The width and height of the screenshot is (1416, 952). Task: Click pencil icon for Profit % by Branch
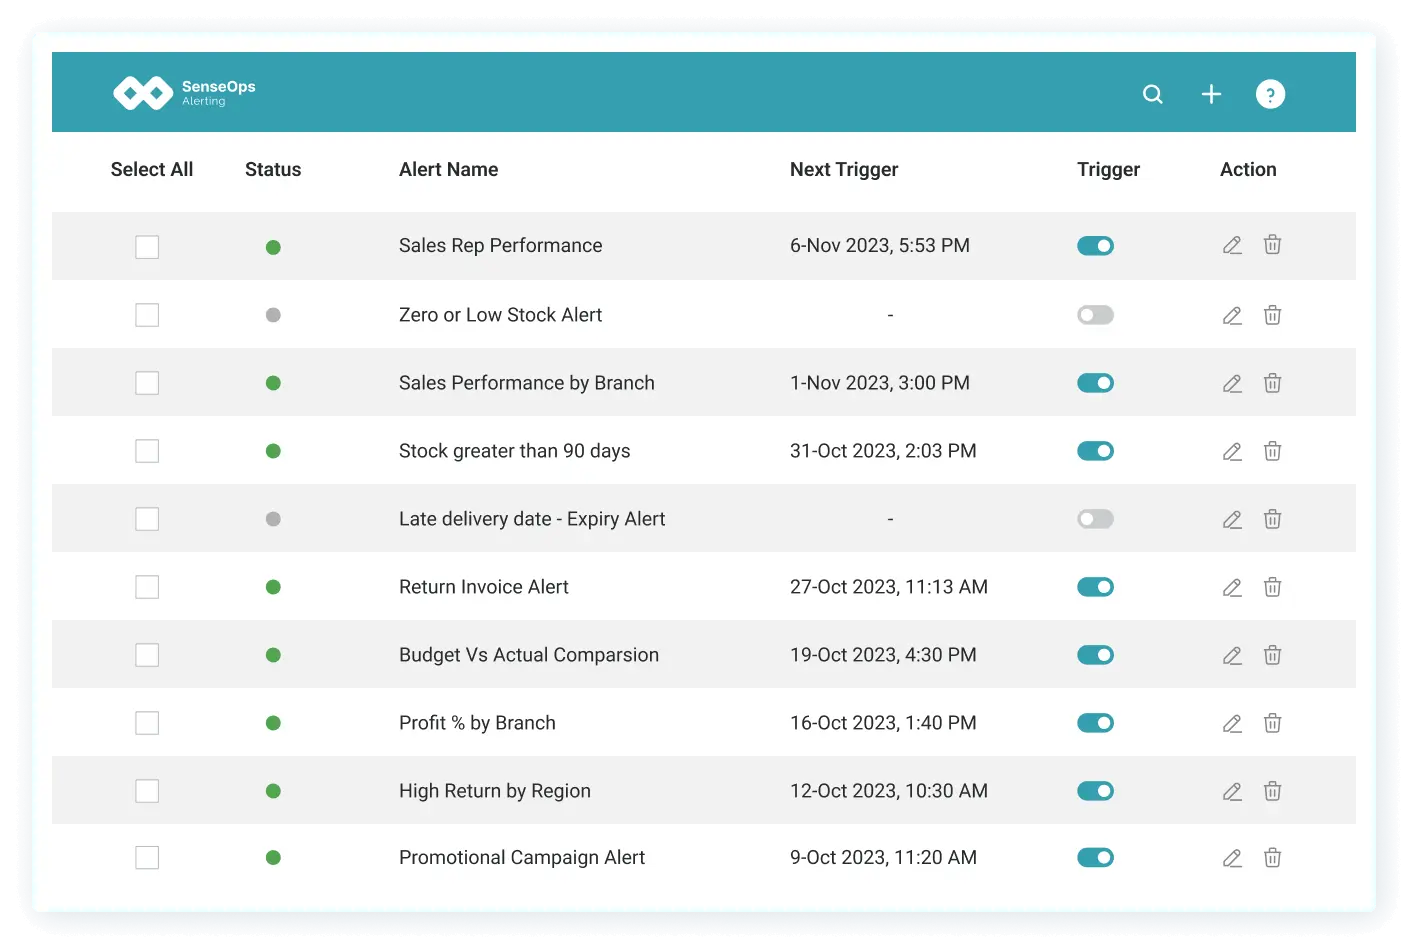click(1232, 723)
